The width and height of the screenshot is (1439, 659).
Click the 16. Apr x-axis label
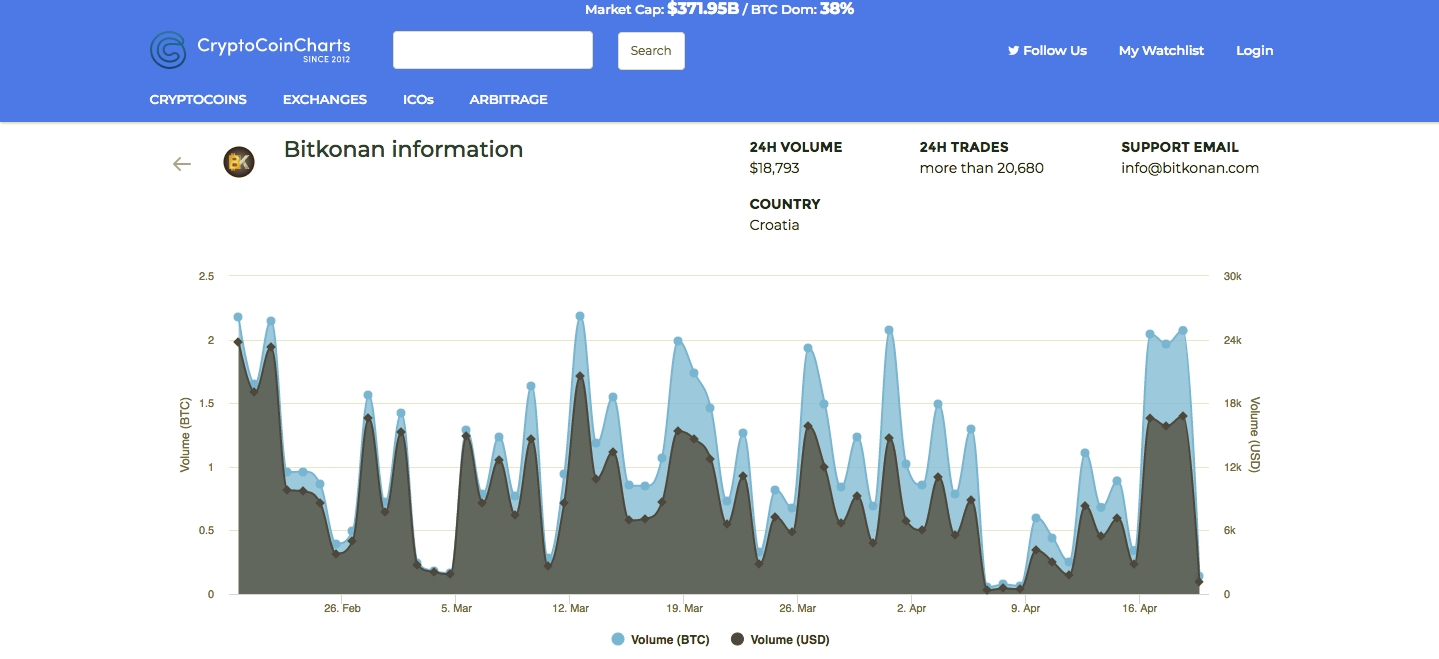[1140, 607]
